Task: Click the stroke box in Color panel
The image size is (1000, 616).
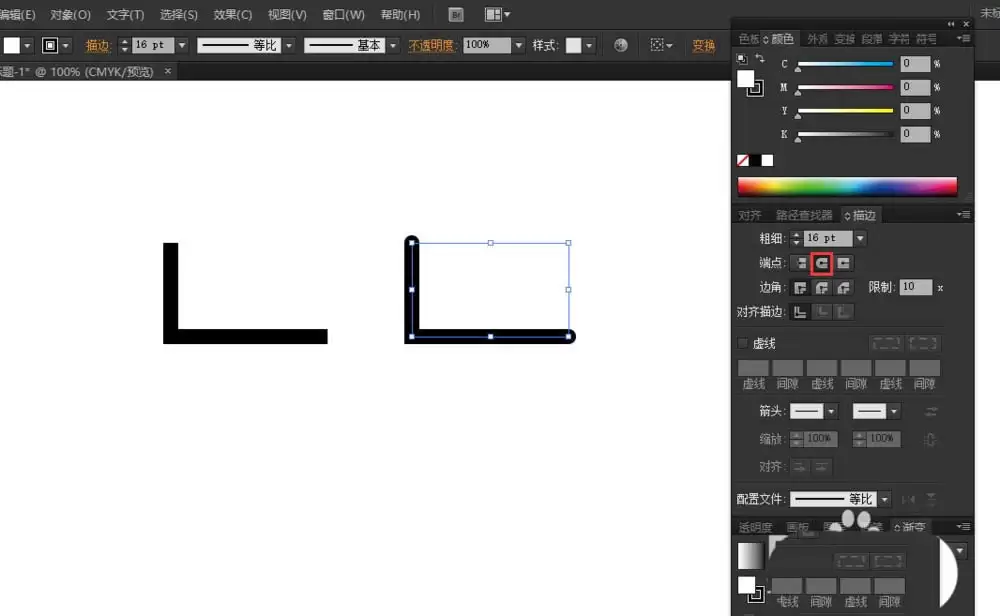Action: click(x=756, y=89)
